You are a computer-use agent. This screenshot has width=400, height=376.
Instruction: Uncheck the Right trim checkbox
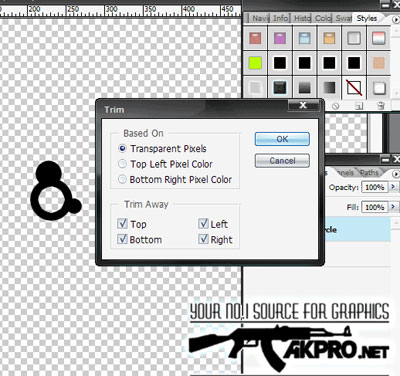coord(203,239)
